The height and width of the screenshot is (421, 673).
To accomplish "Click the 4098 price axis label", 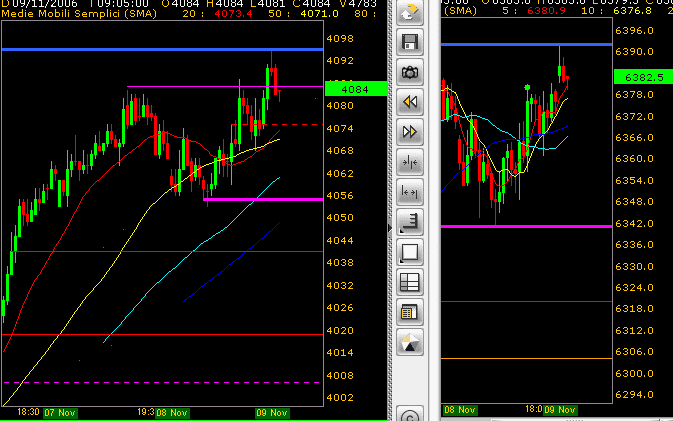I will click(340, 39).
